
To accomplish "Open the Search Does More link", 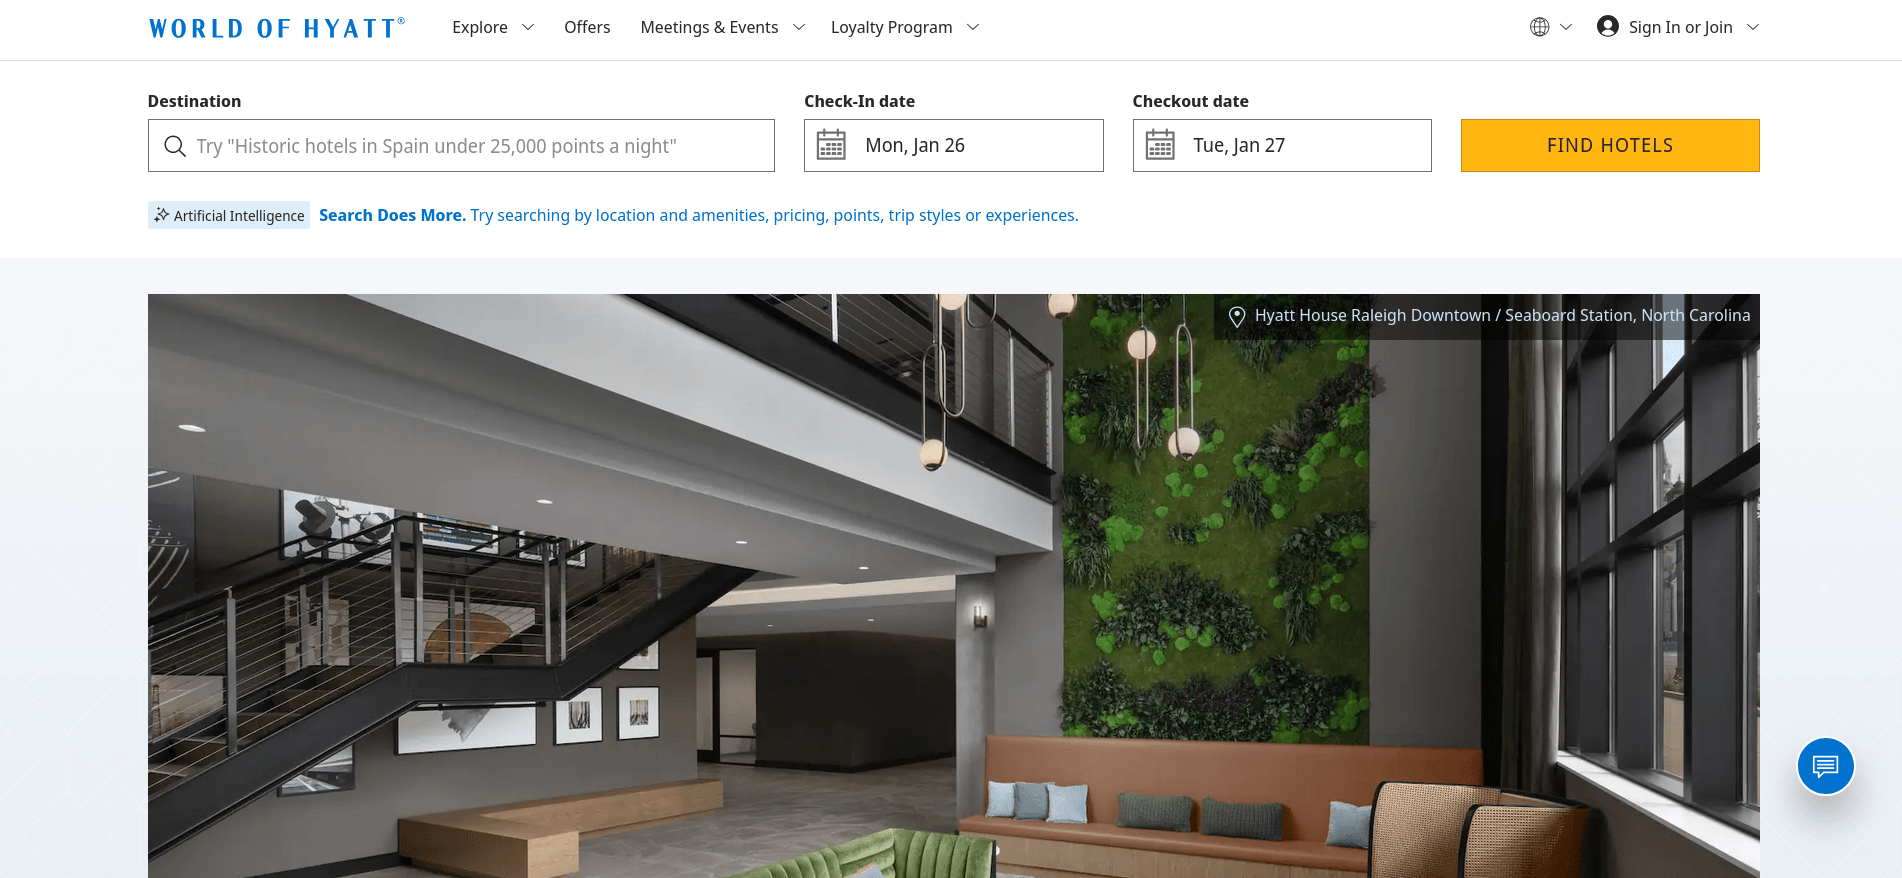I will pyautogui.click(x=392, y=215).
